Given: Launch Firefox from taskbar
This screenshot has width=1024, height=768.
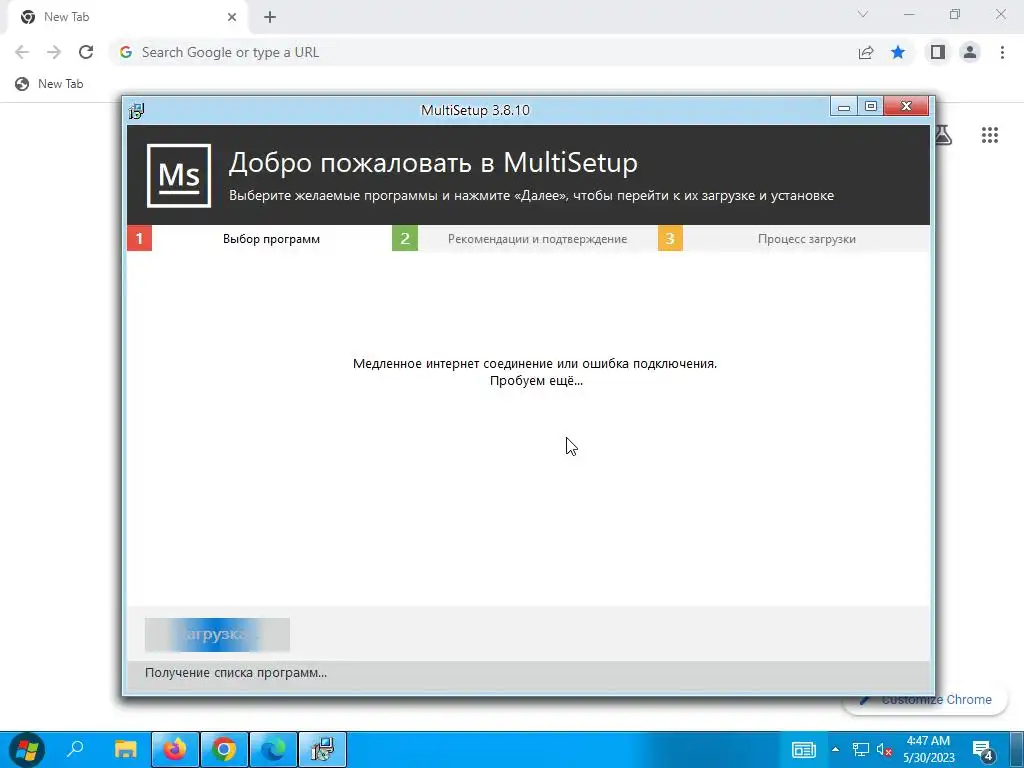Looking at the screenshot, I should click(174, 749).
